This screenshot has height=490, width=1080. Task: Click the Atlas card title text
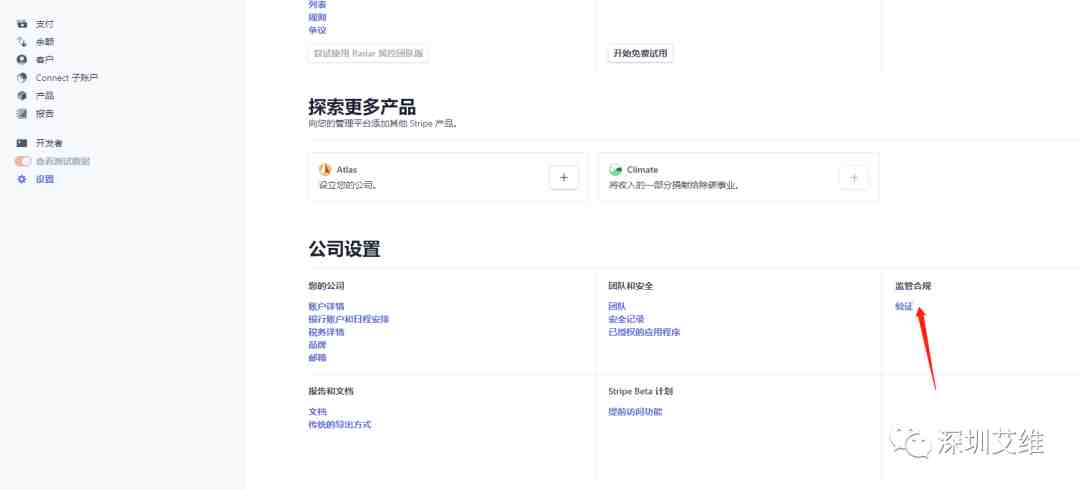coord(347,170)
